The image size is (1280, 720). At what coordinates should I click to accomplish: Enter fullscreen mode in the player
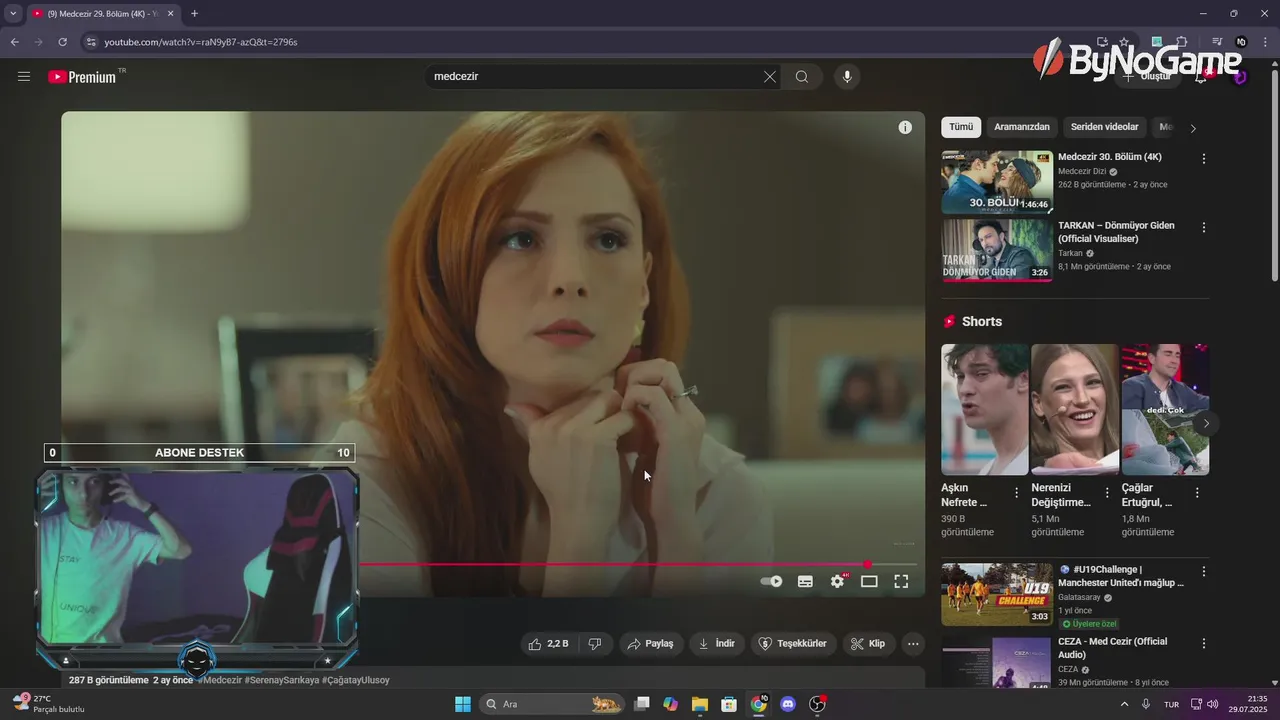(901, 581)
